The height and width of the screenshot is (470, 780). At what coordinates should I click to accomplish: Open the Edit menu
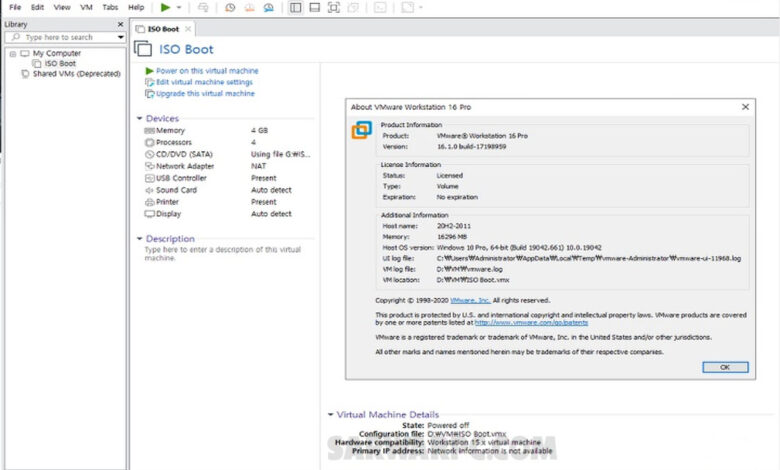point(37,7)
